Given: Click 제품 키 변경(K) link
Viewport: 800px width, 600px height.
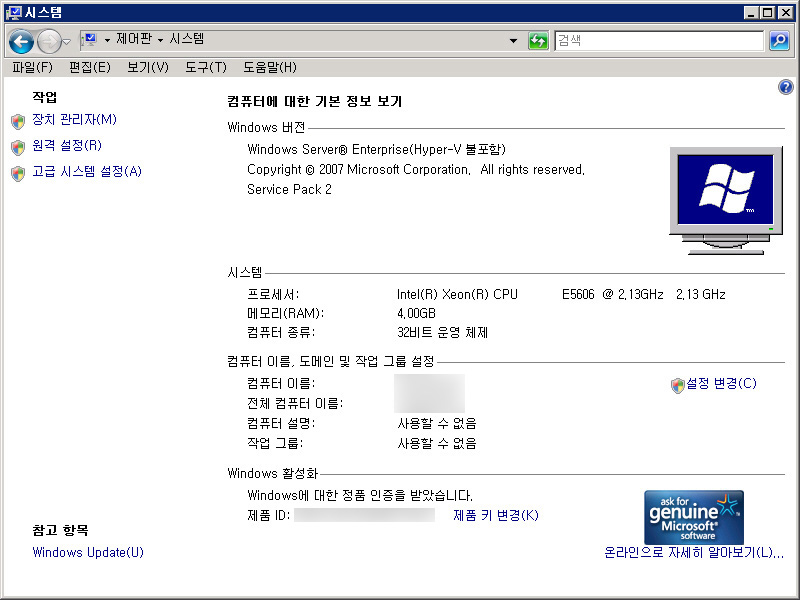Looking at the screenshot, I should coord(495,515).
